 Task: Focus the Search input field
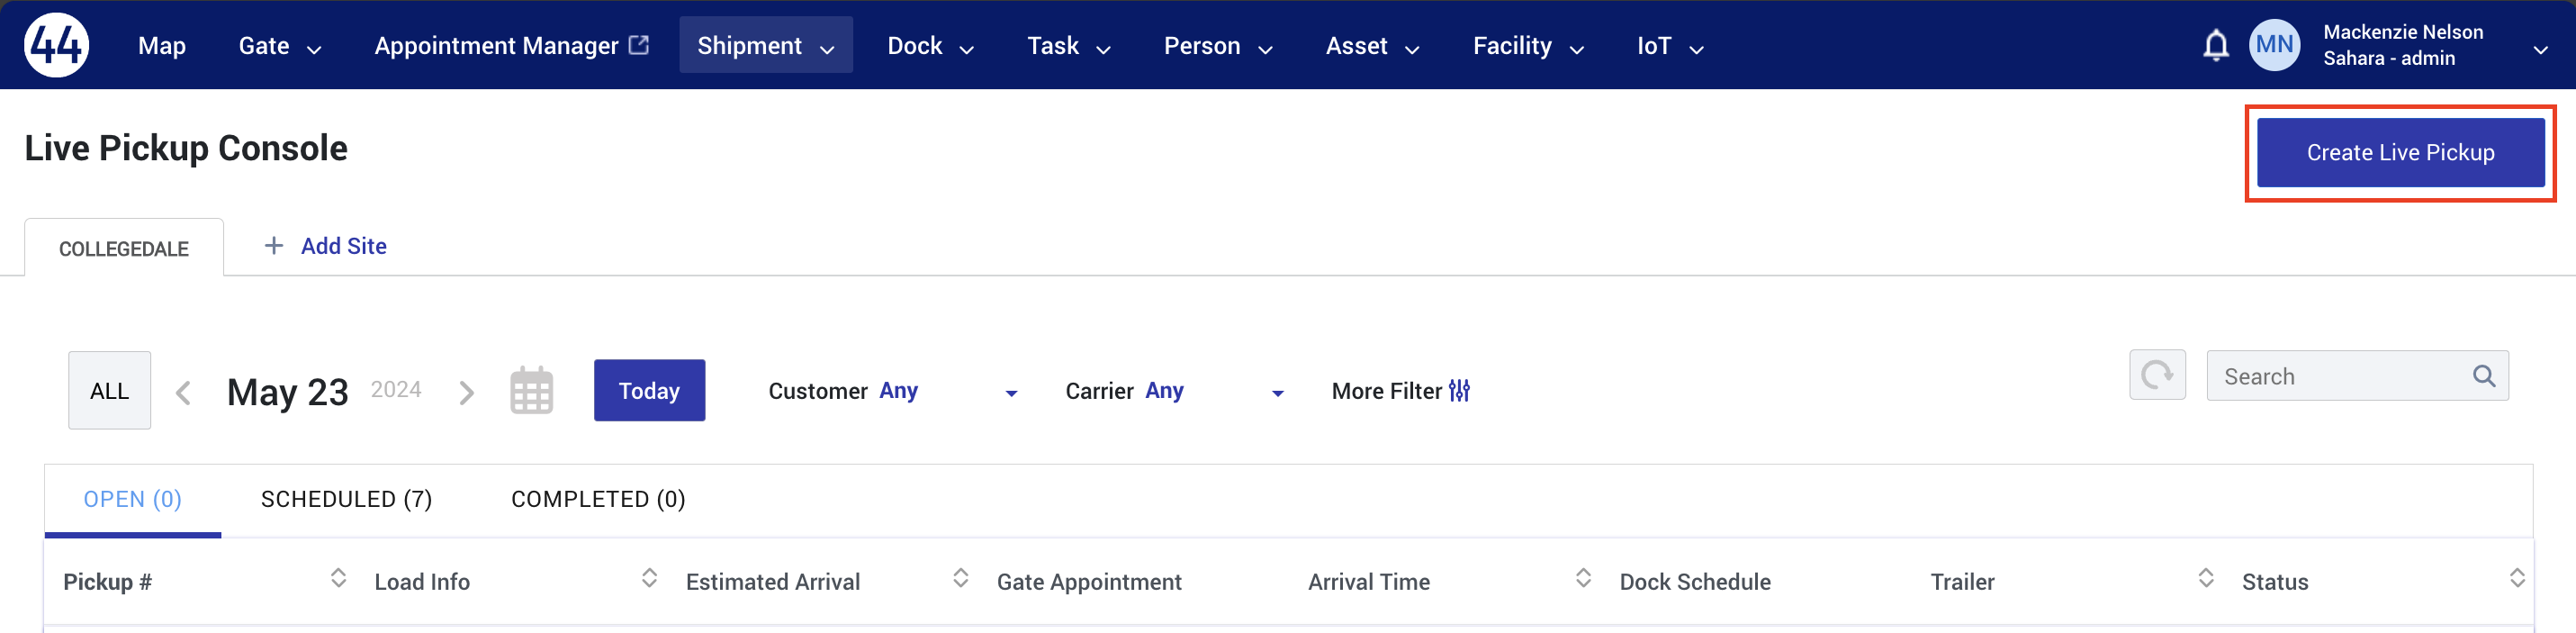2338,376
